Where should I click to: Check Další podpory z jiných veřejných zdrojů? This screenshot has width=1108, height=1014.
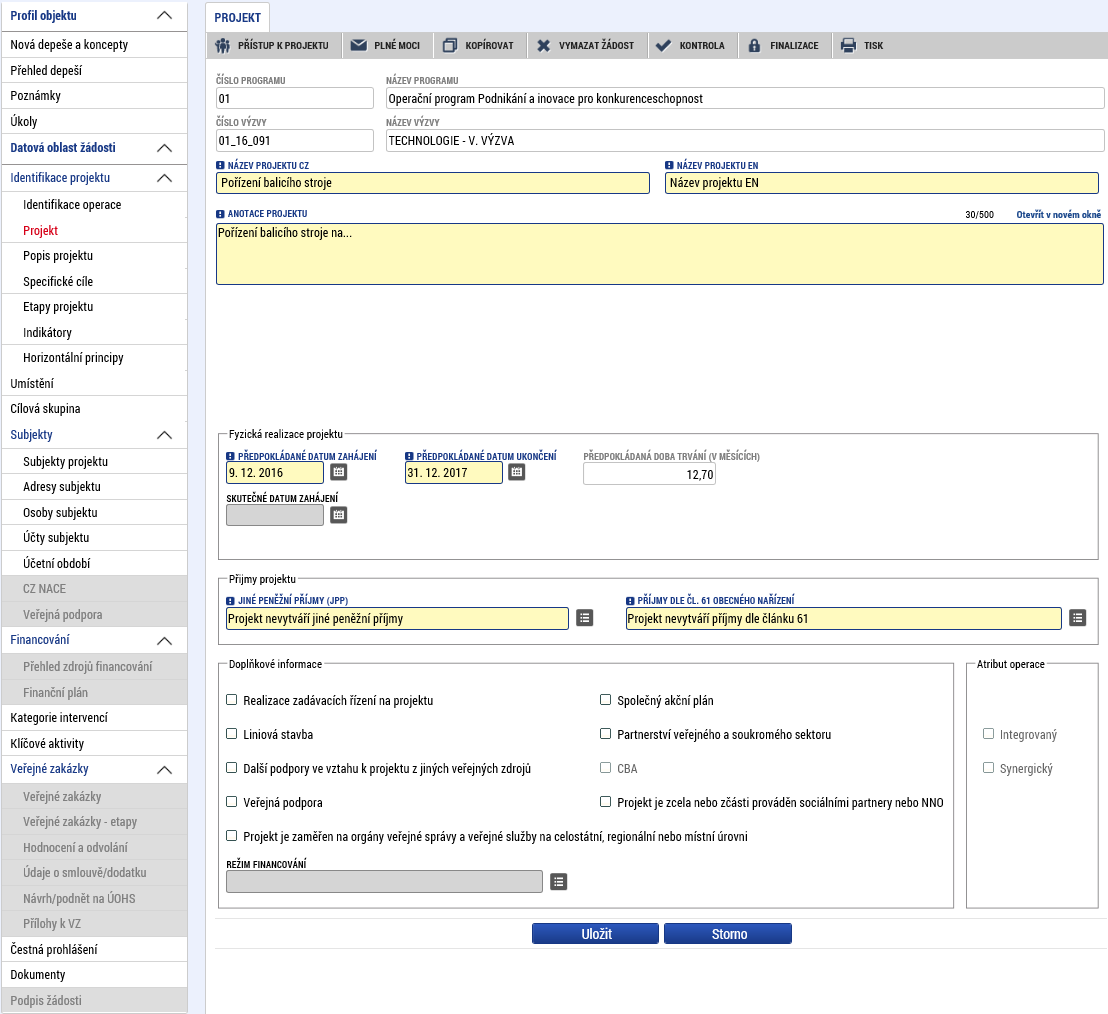(232, 768)
